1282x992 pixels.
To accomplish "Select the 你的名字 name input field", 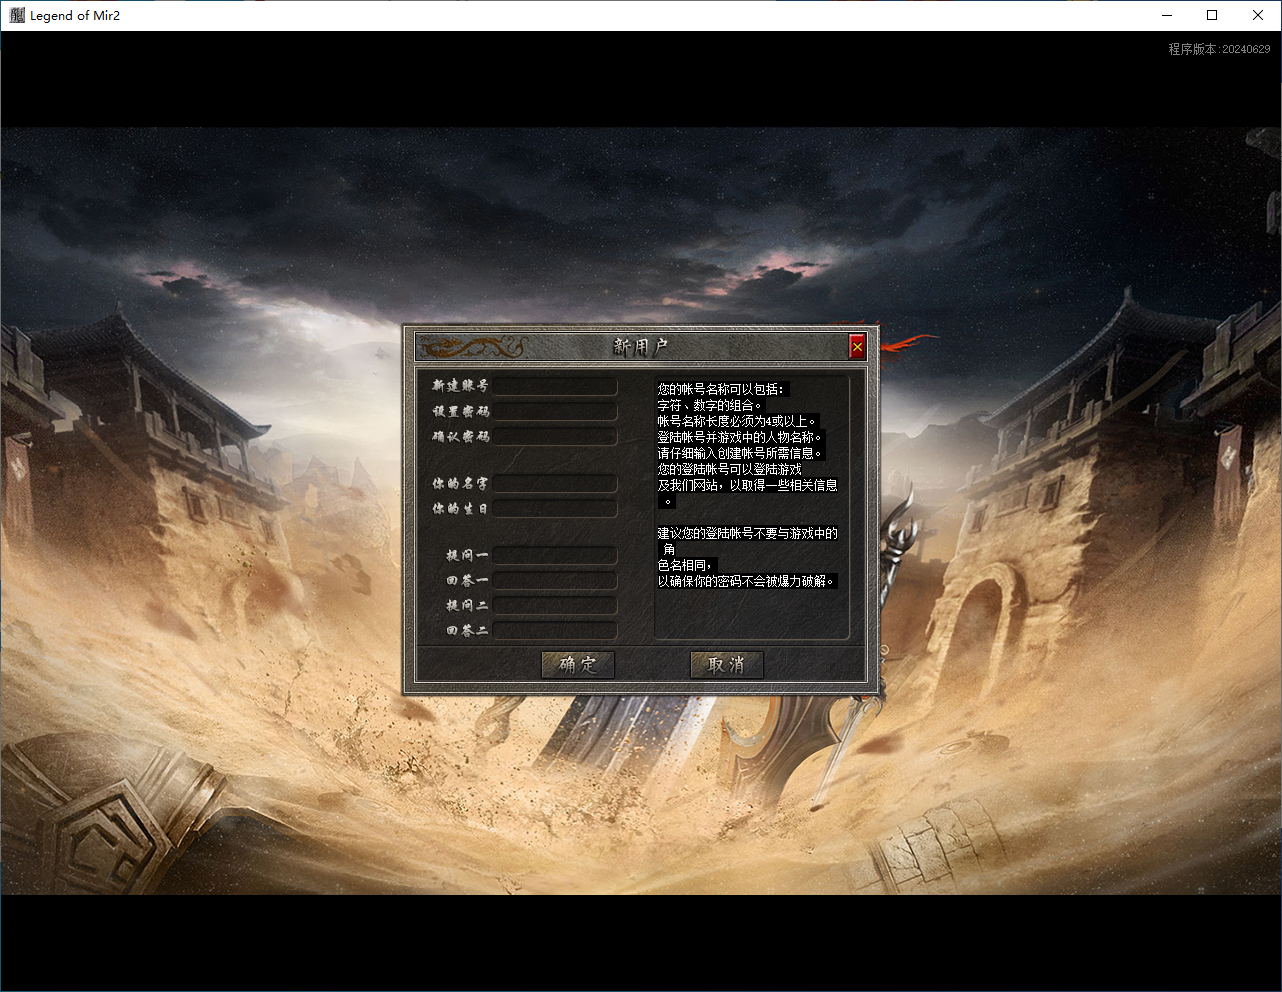I will 555,483.
